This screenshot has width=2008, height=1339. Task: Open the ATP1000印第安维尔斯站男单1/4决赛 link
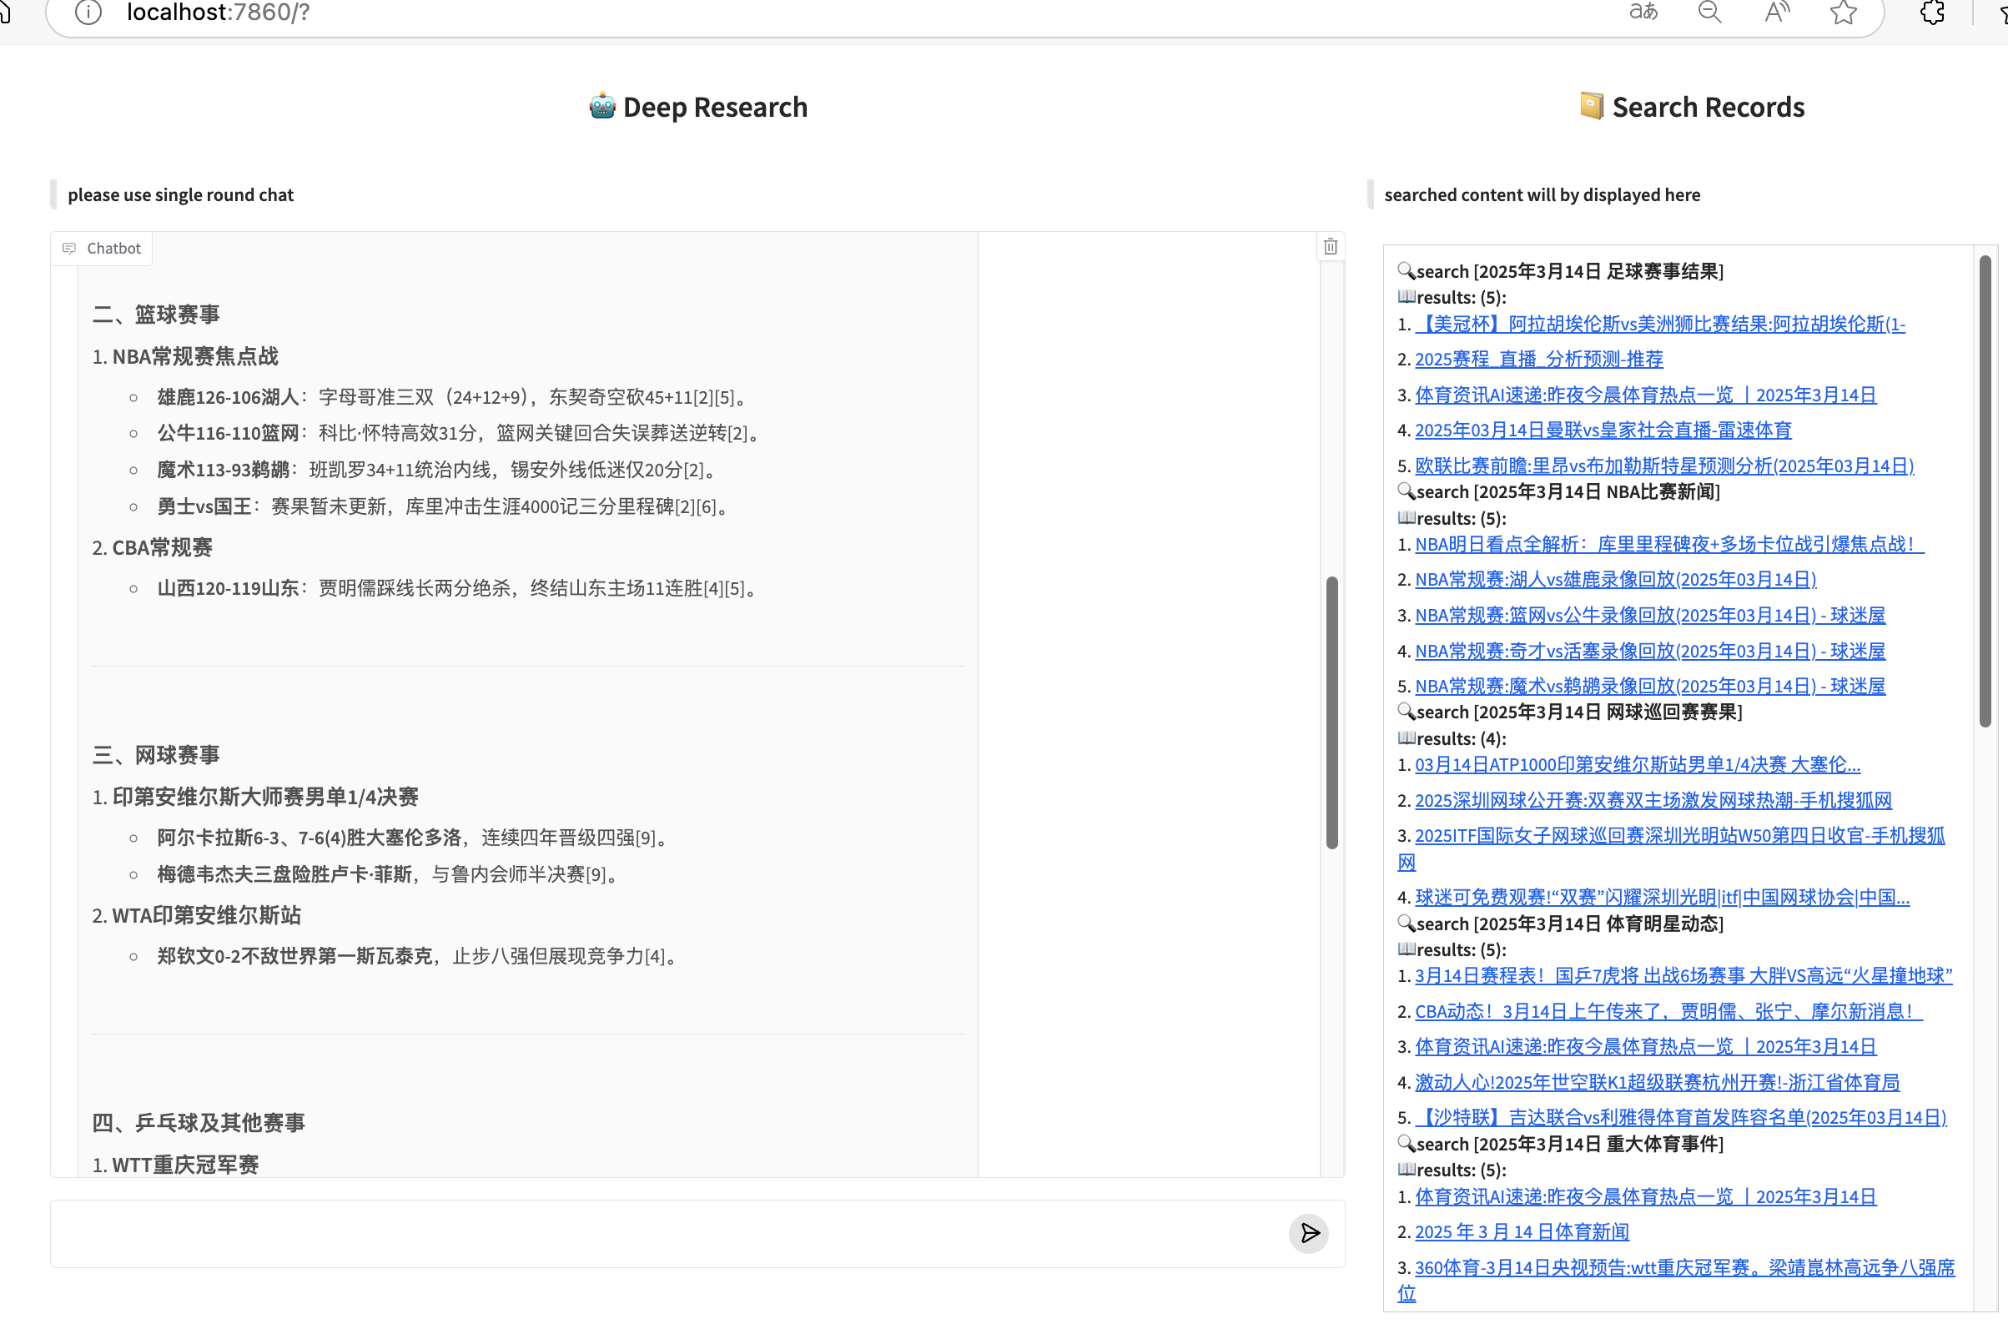tap(1637, 765)
